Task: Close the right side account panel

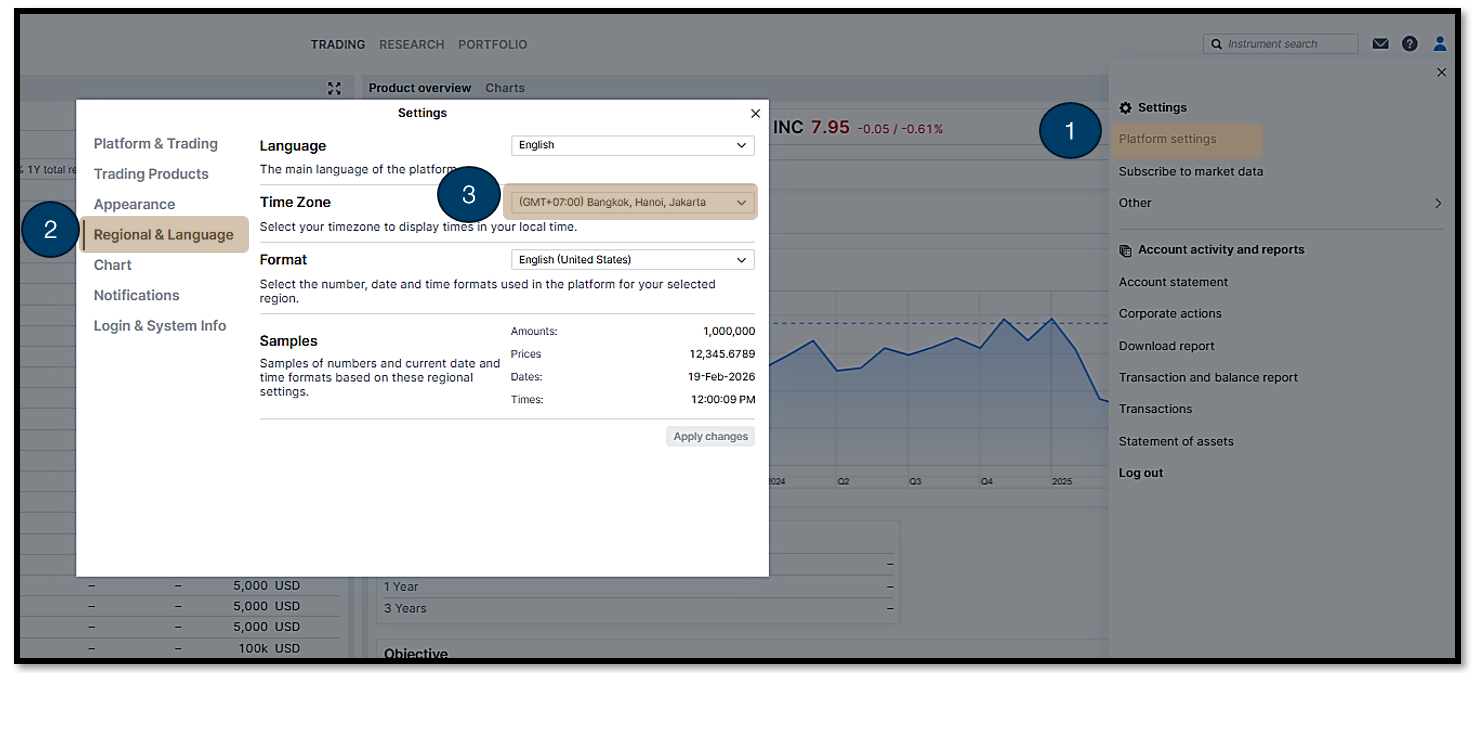Action: pos(1441,72)
